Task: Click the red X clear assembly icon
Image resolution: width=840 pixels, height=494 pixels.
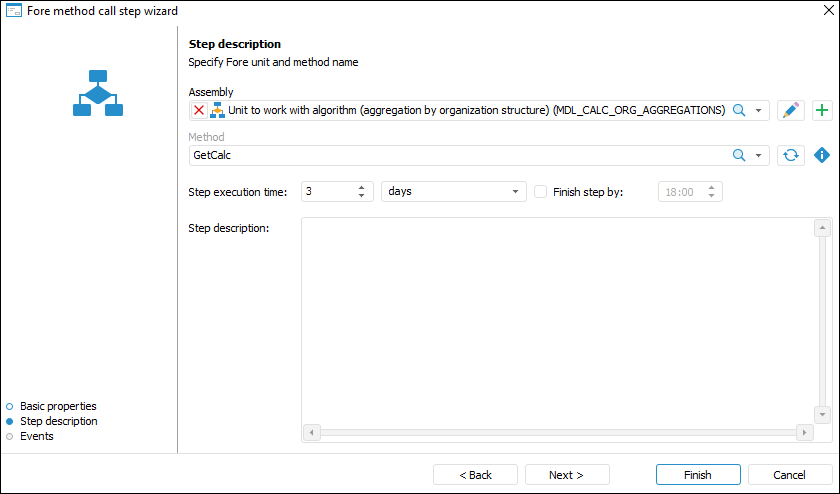Action: tap(199, 111)
